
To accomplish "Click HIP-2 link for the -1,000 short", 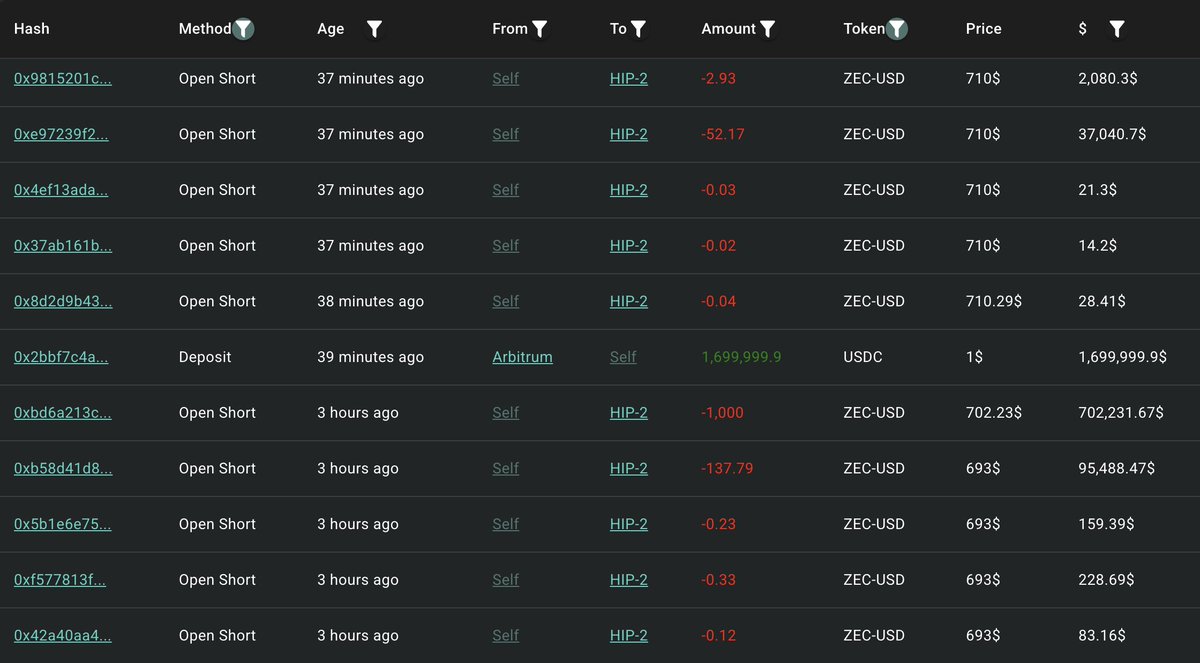I will (628, 413).
